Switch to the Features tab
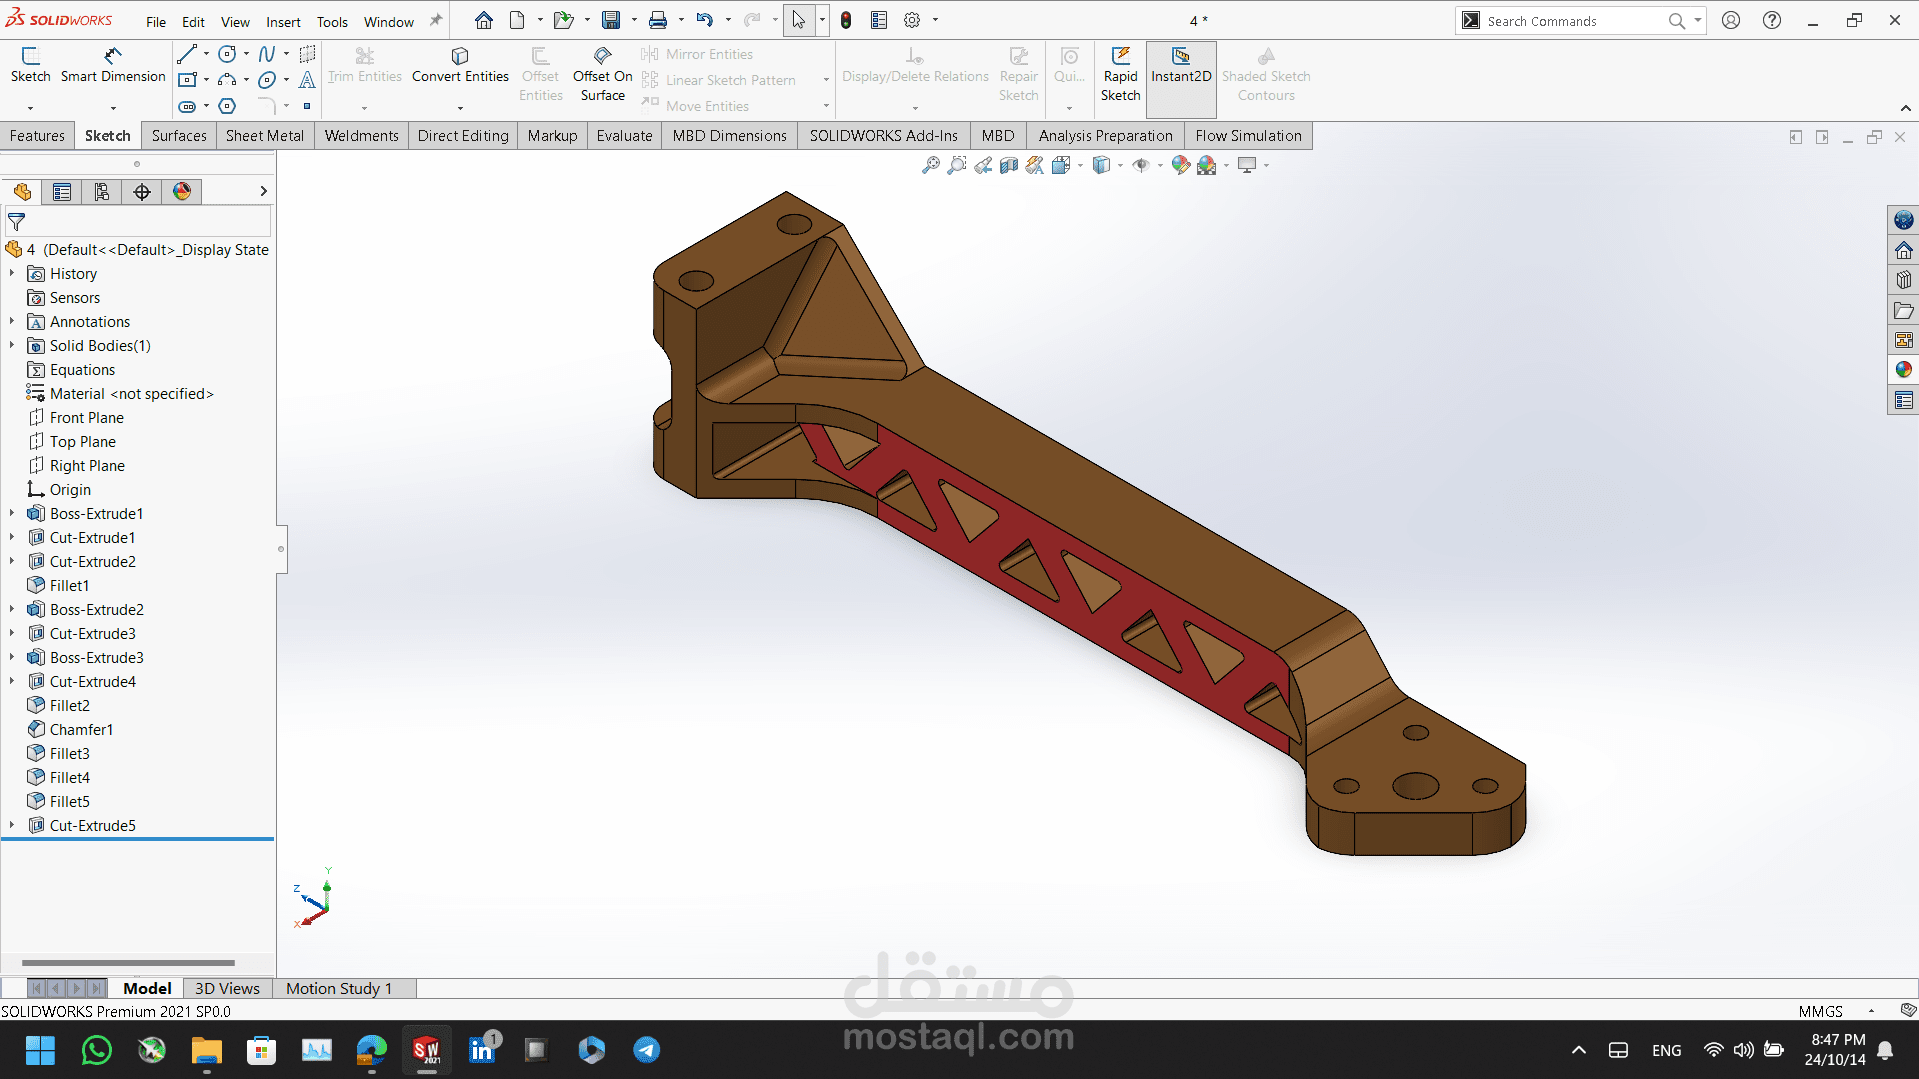1919x1079 pixels. pos(37,136)
